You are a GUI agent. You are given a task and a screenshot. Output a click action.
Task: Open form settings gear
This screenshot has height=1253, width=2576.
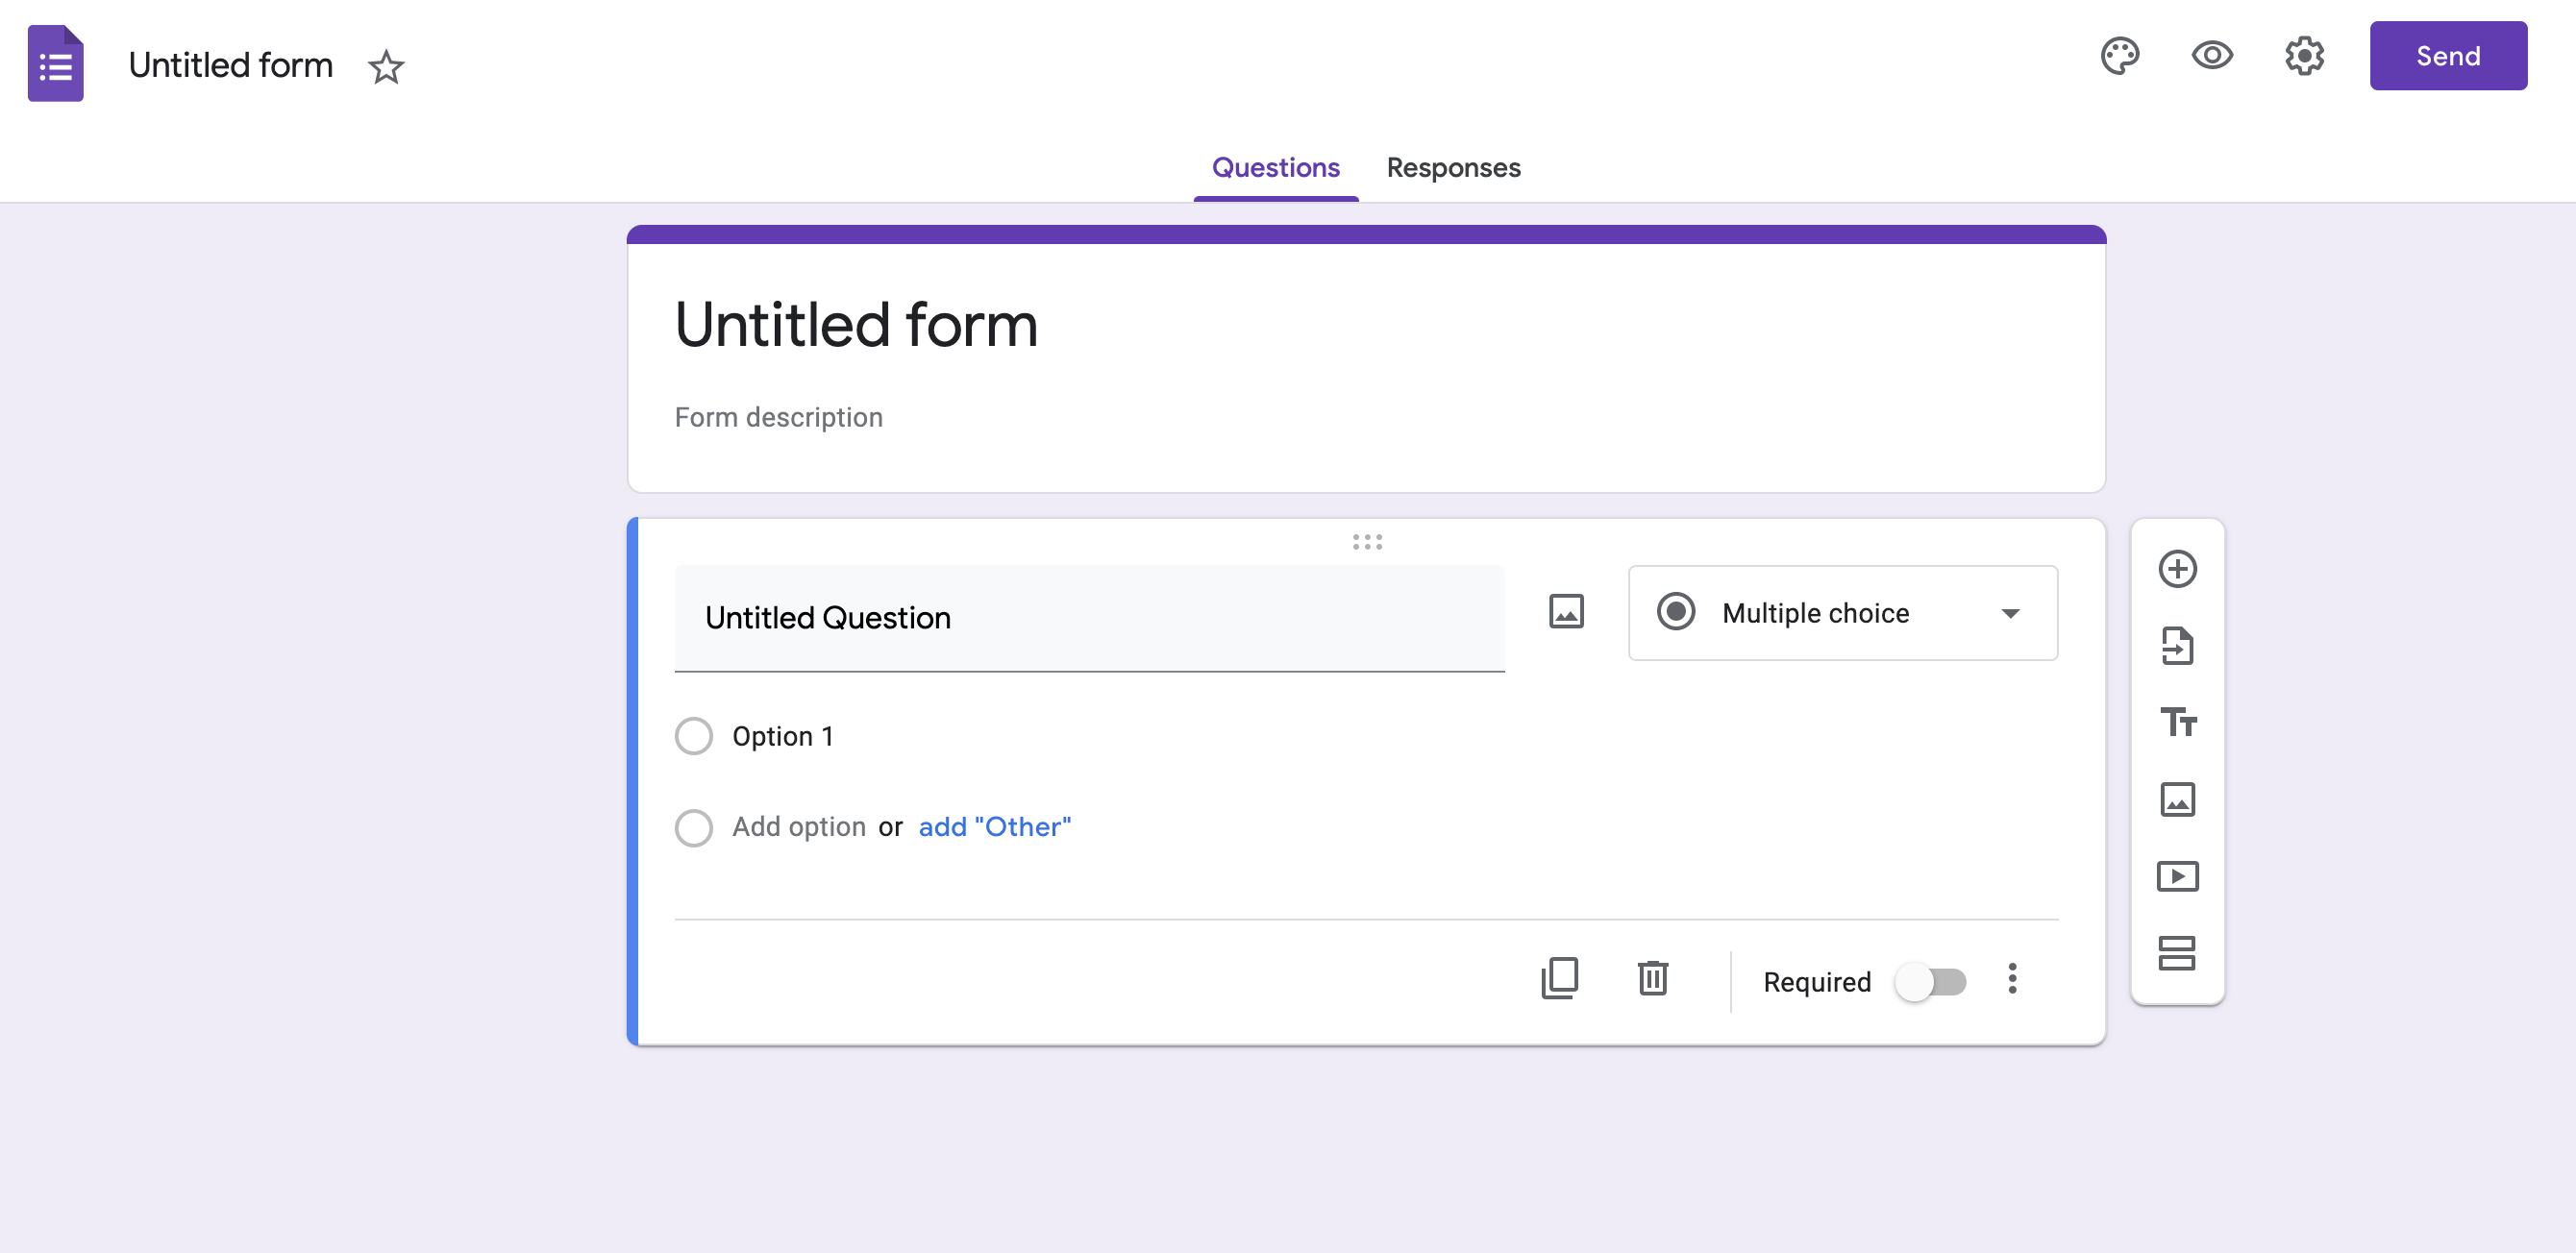tap(2304, 56)
